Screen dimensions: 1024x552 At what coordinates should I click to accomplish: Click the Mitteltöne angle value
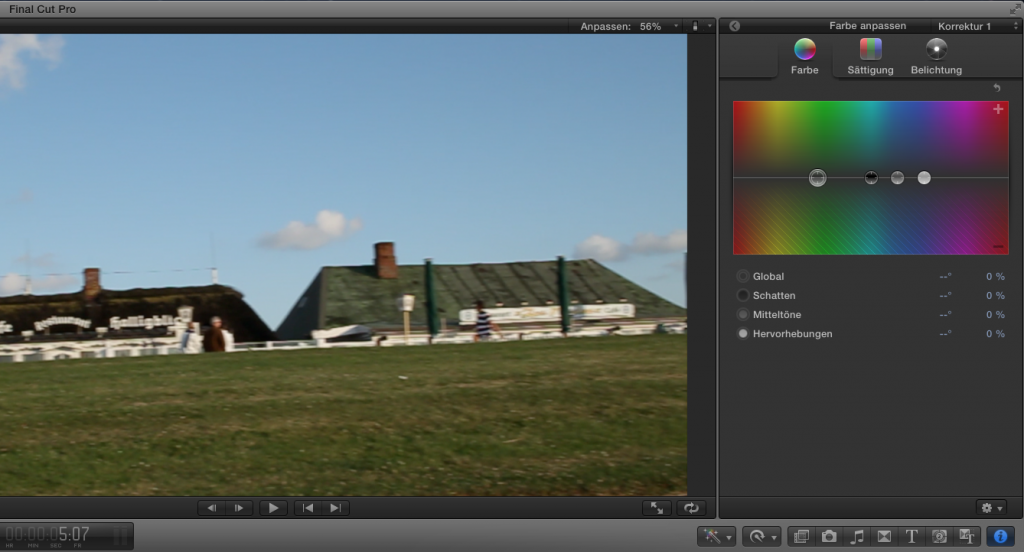tap(945, 314)
